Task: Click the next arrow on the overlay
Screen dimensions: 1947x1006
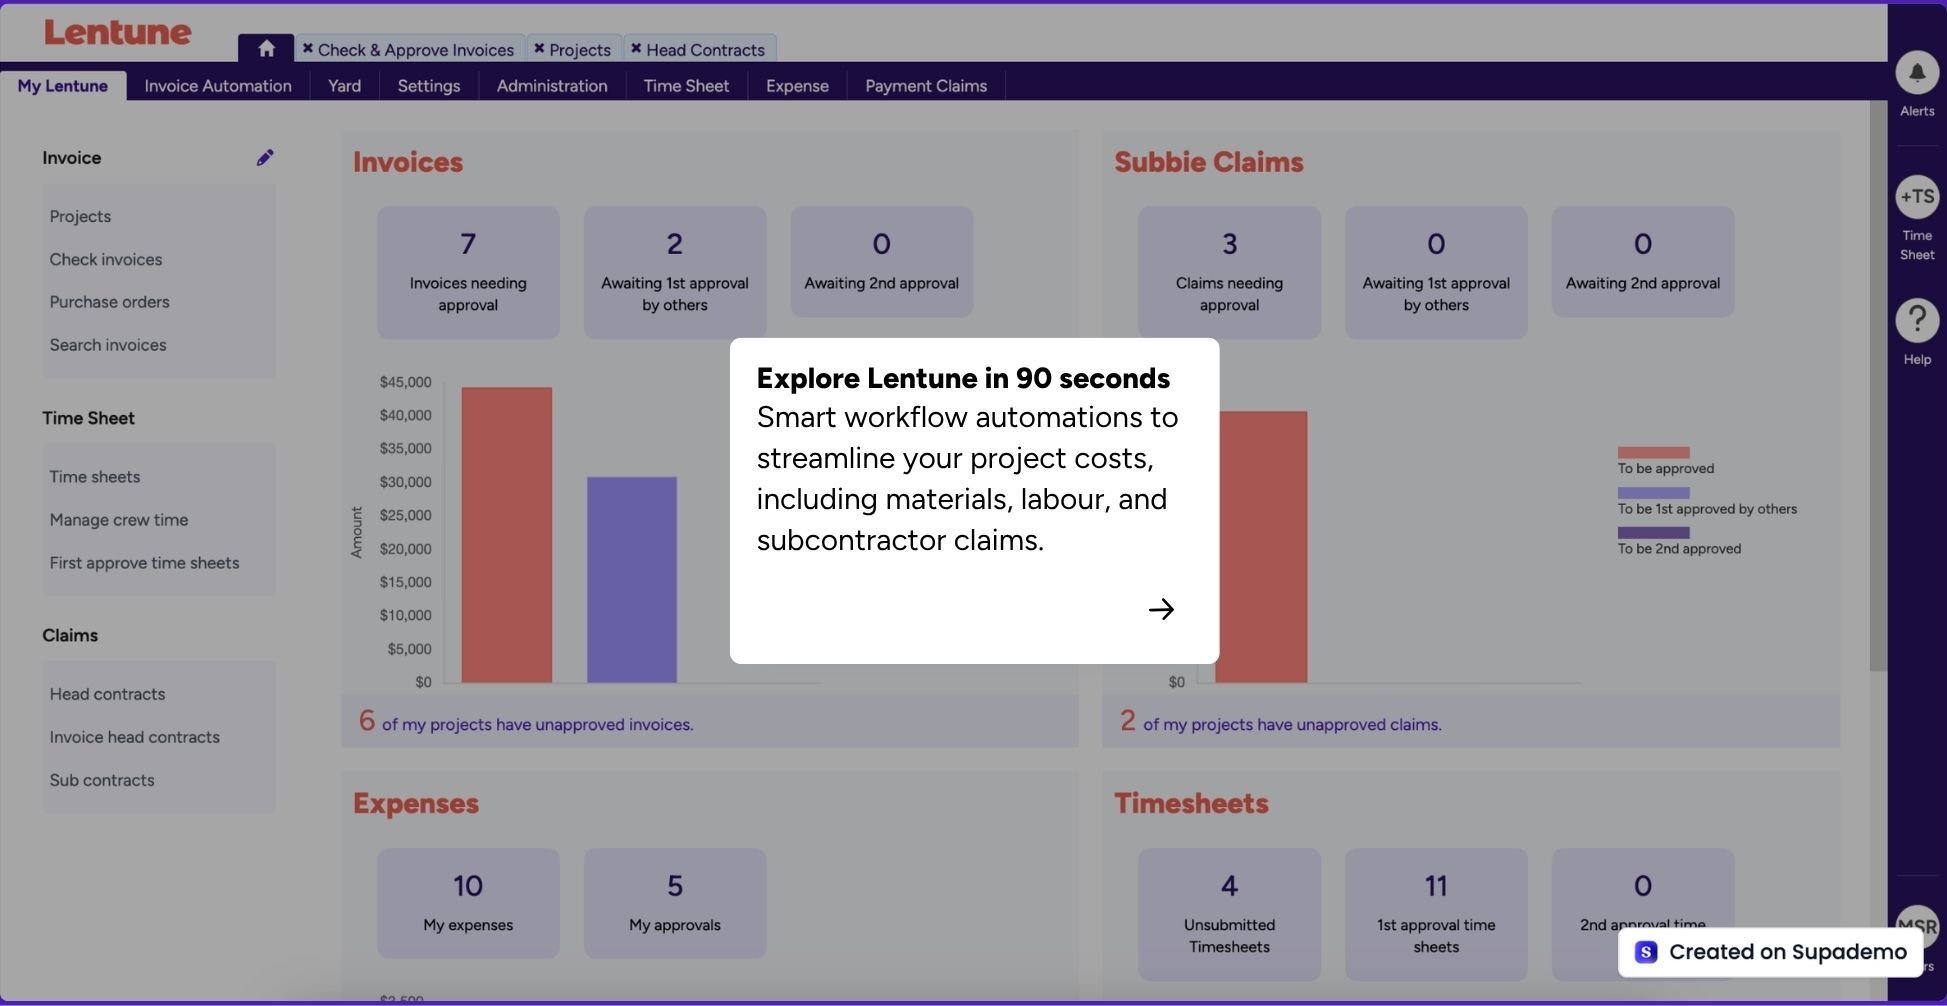Action: (x=1161, y=608)
